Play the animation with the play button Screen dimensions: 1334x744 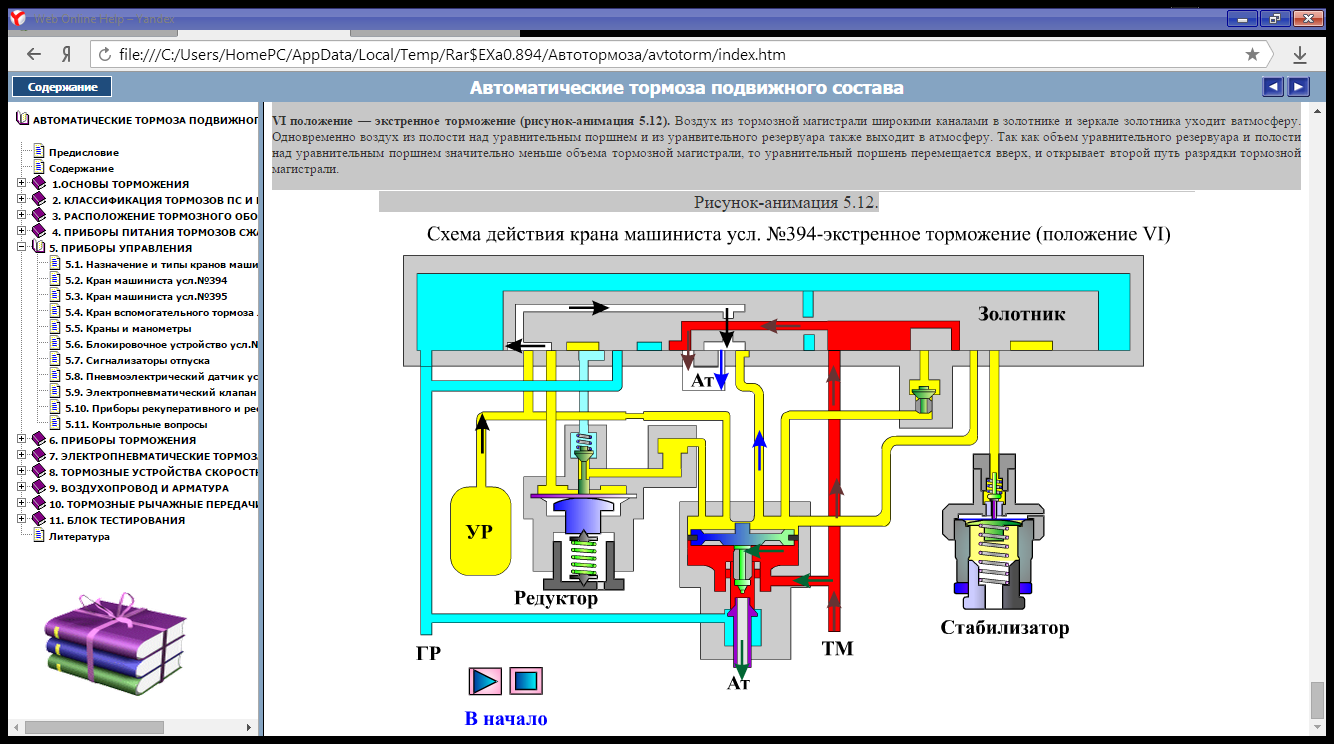pyautogui.click(x=484, y=681)
